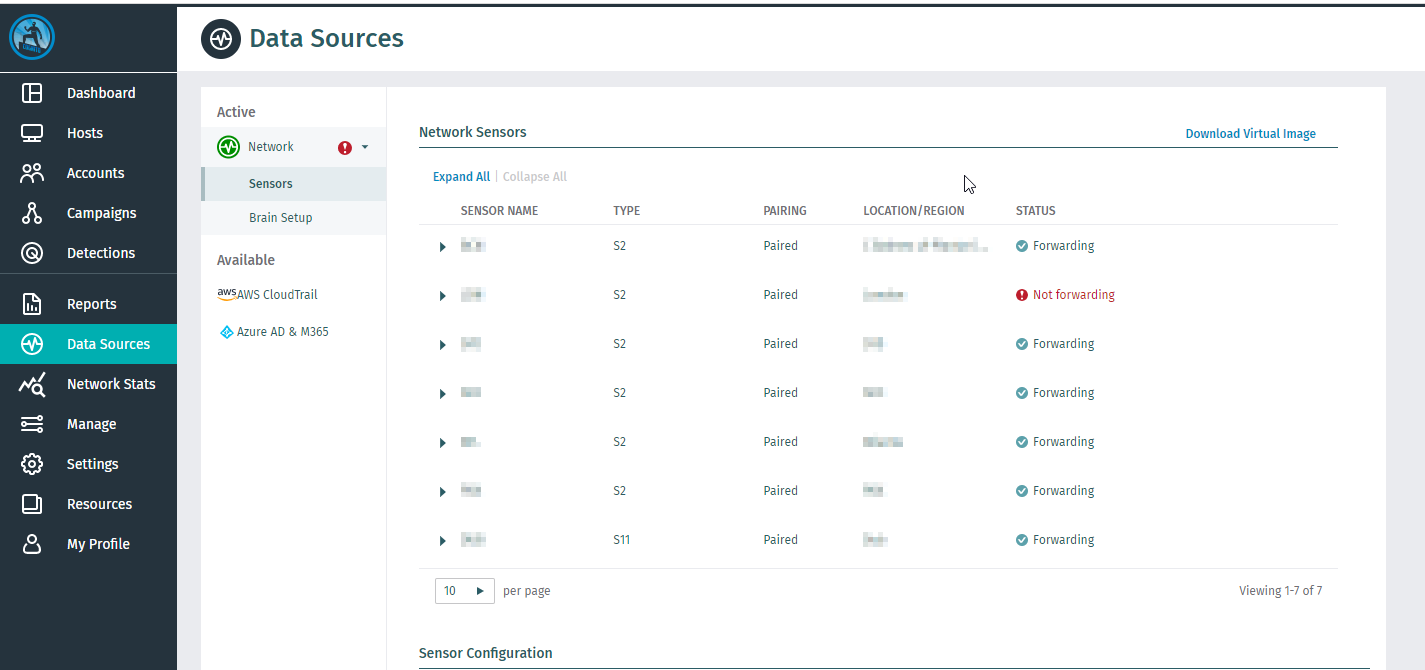Image resolution: width=1425 pixels, height=670 pixels.
Task: Click the Hosts monitor icon
Action: pos(32,133)
